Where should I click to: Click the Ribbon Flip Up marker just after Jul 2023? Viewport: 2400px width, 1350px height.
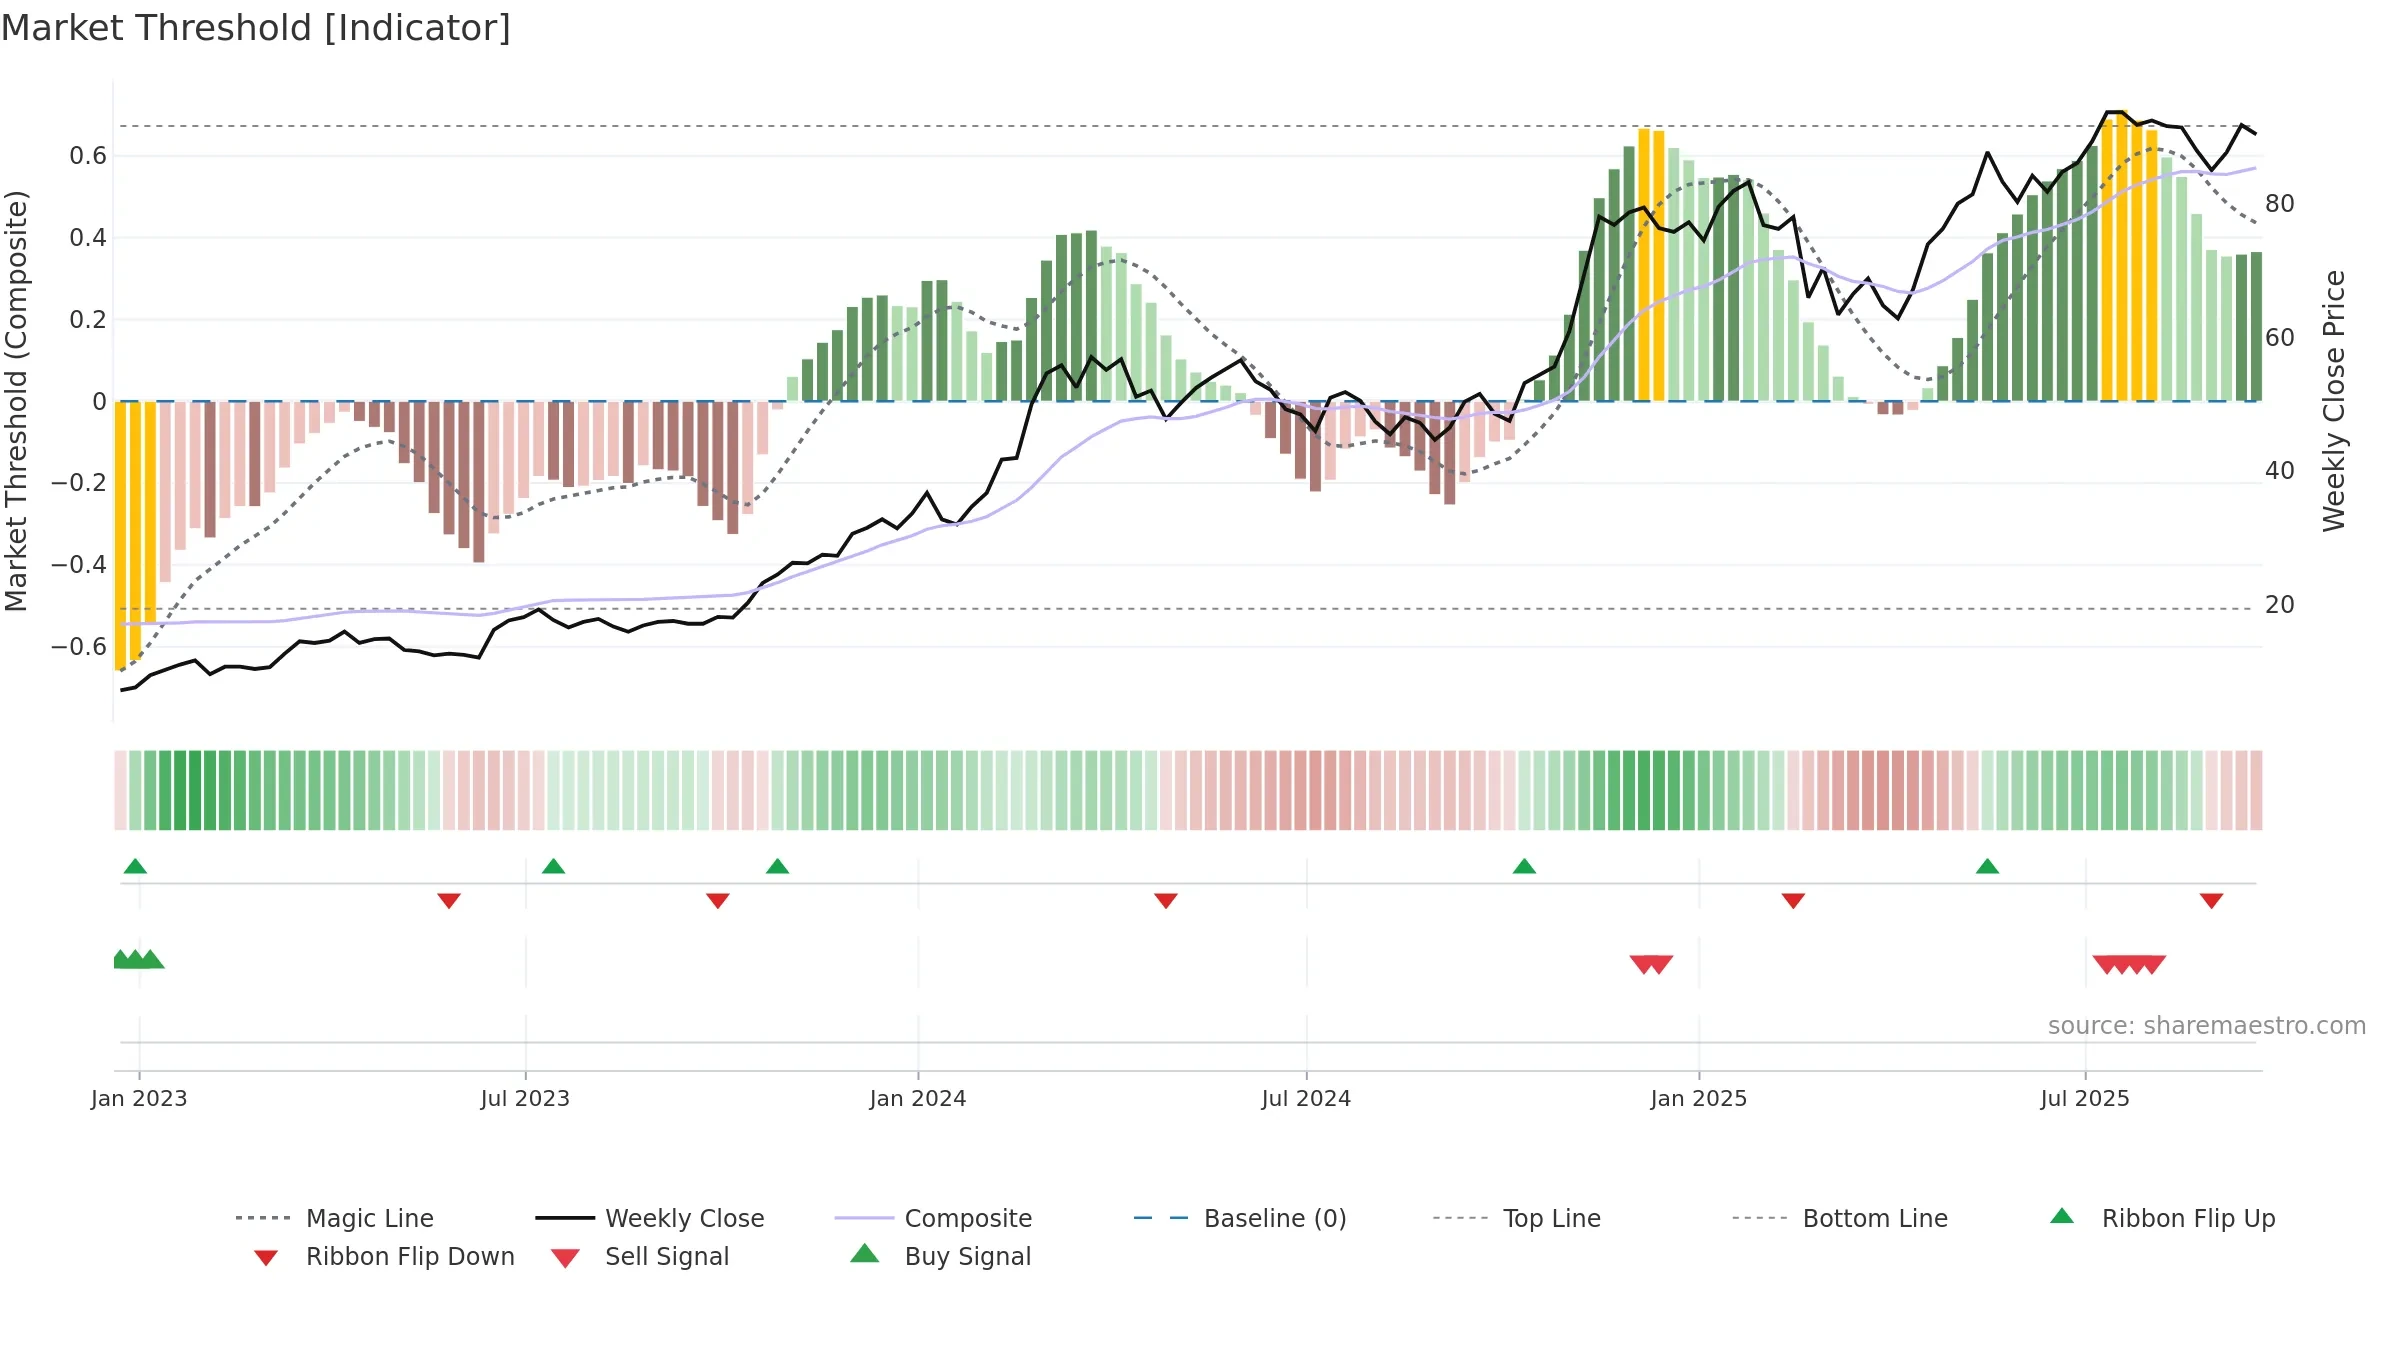[x=553, y=866]
